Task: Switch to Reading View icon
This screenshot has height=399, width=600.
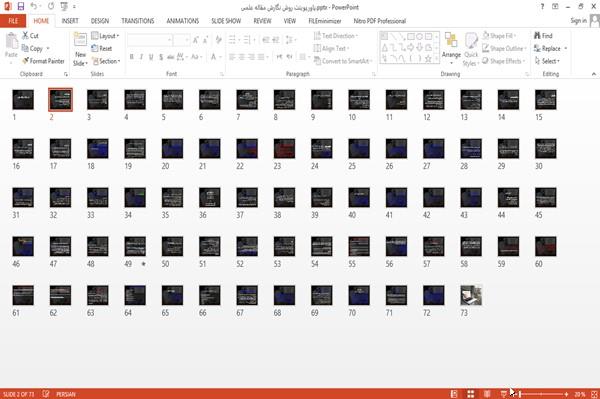Action: 487,394
